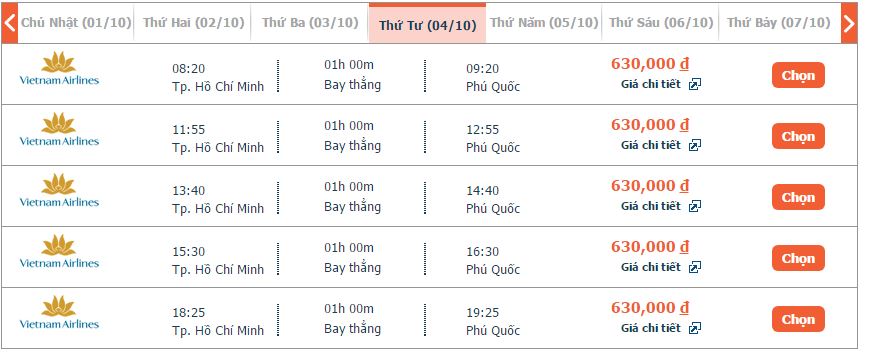Screen dimensions: 870x361
Task: Click the 630,000 đ price of 13:40 flight
Action: 650,186
